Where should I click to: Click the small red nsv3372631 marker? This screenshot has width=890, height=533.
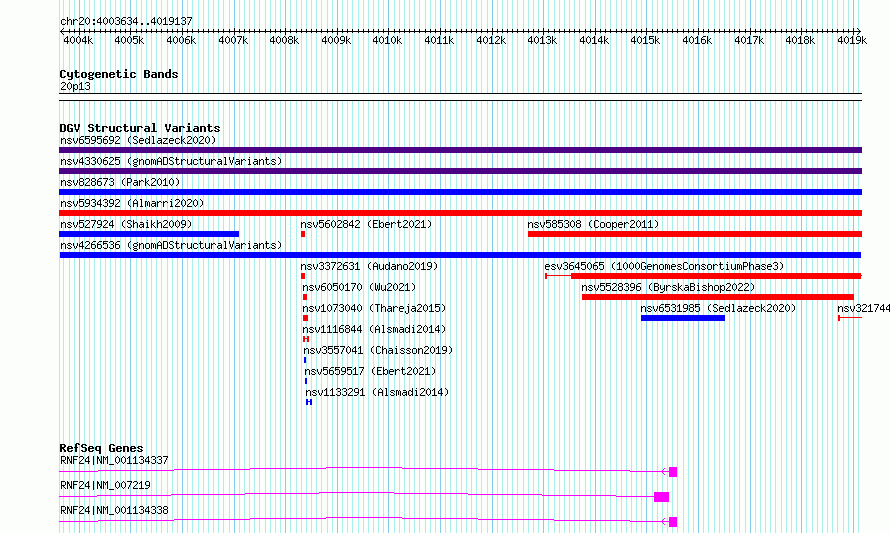303,276
